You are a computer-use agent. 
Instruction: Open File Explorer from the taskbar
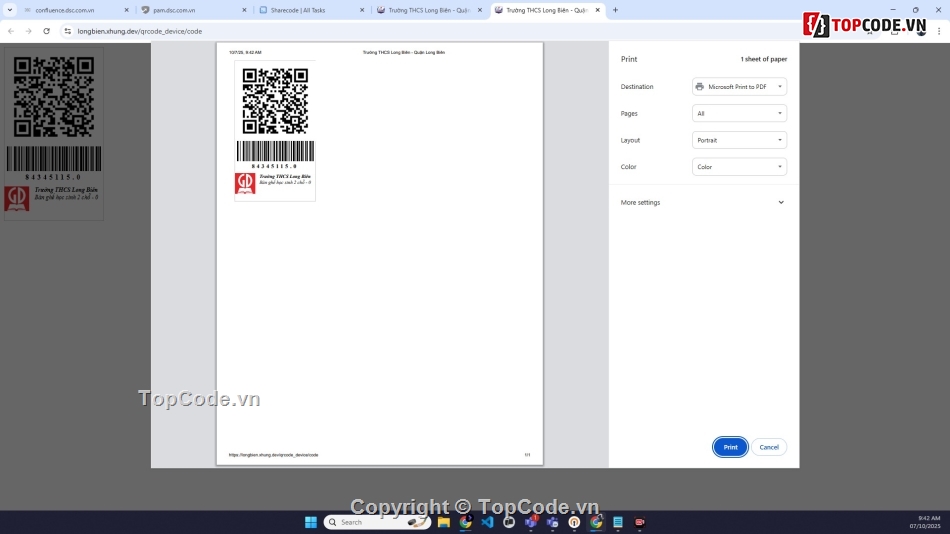(444, 522)
